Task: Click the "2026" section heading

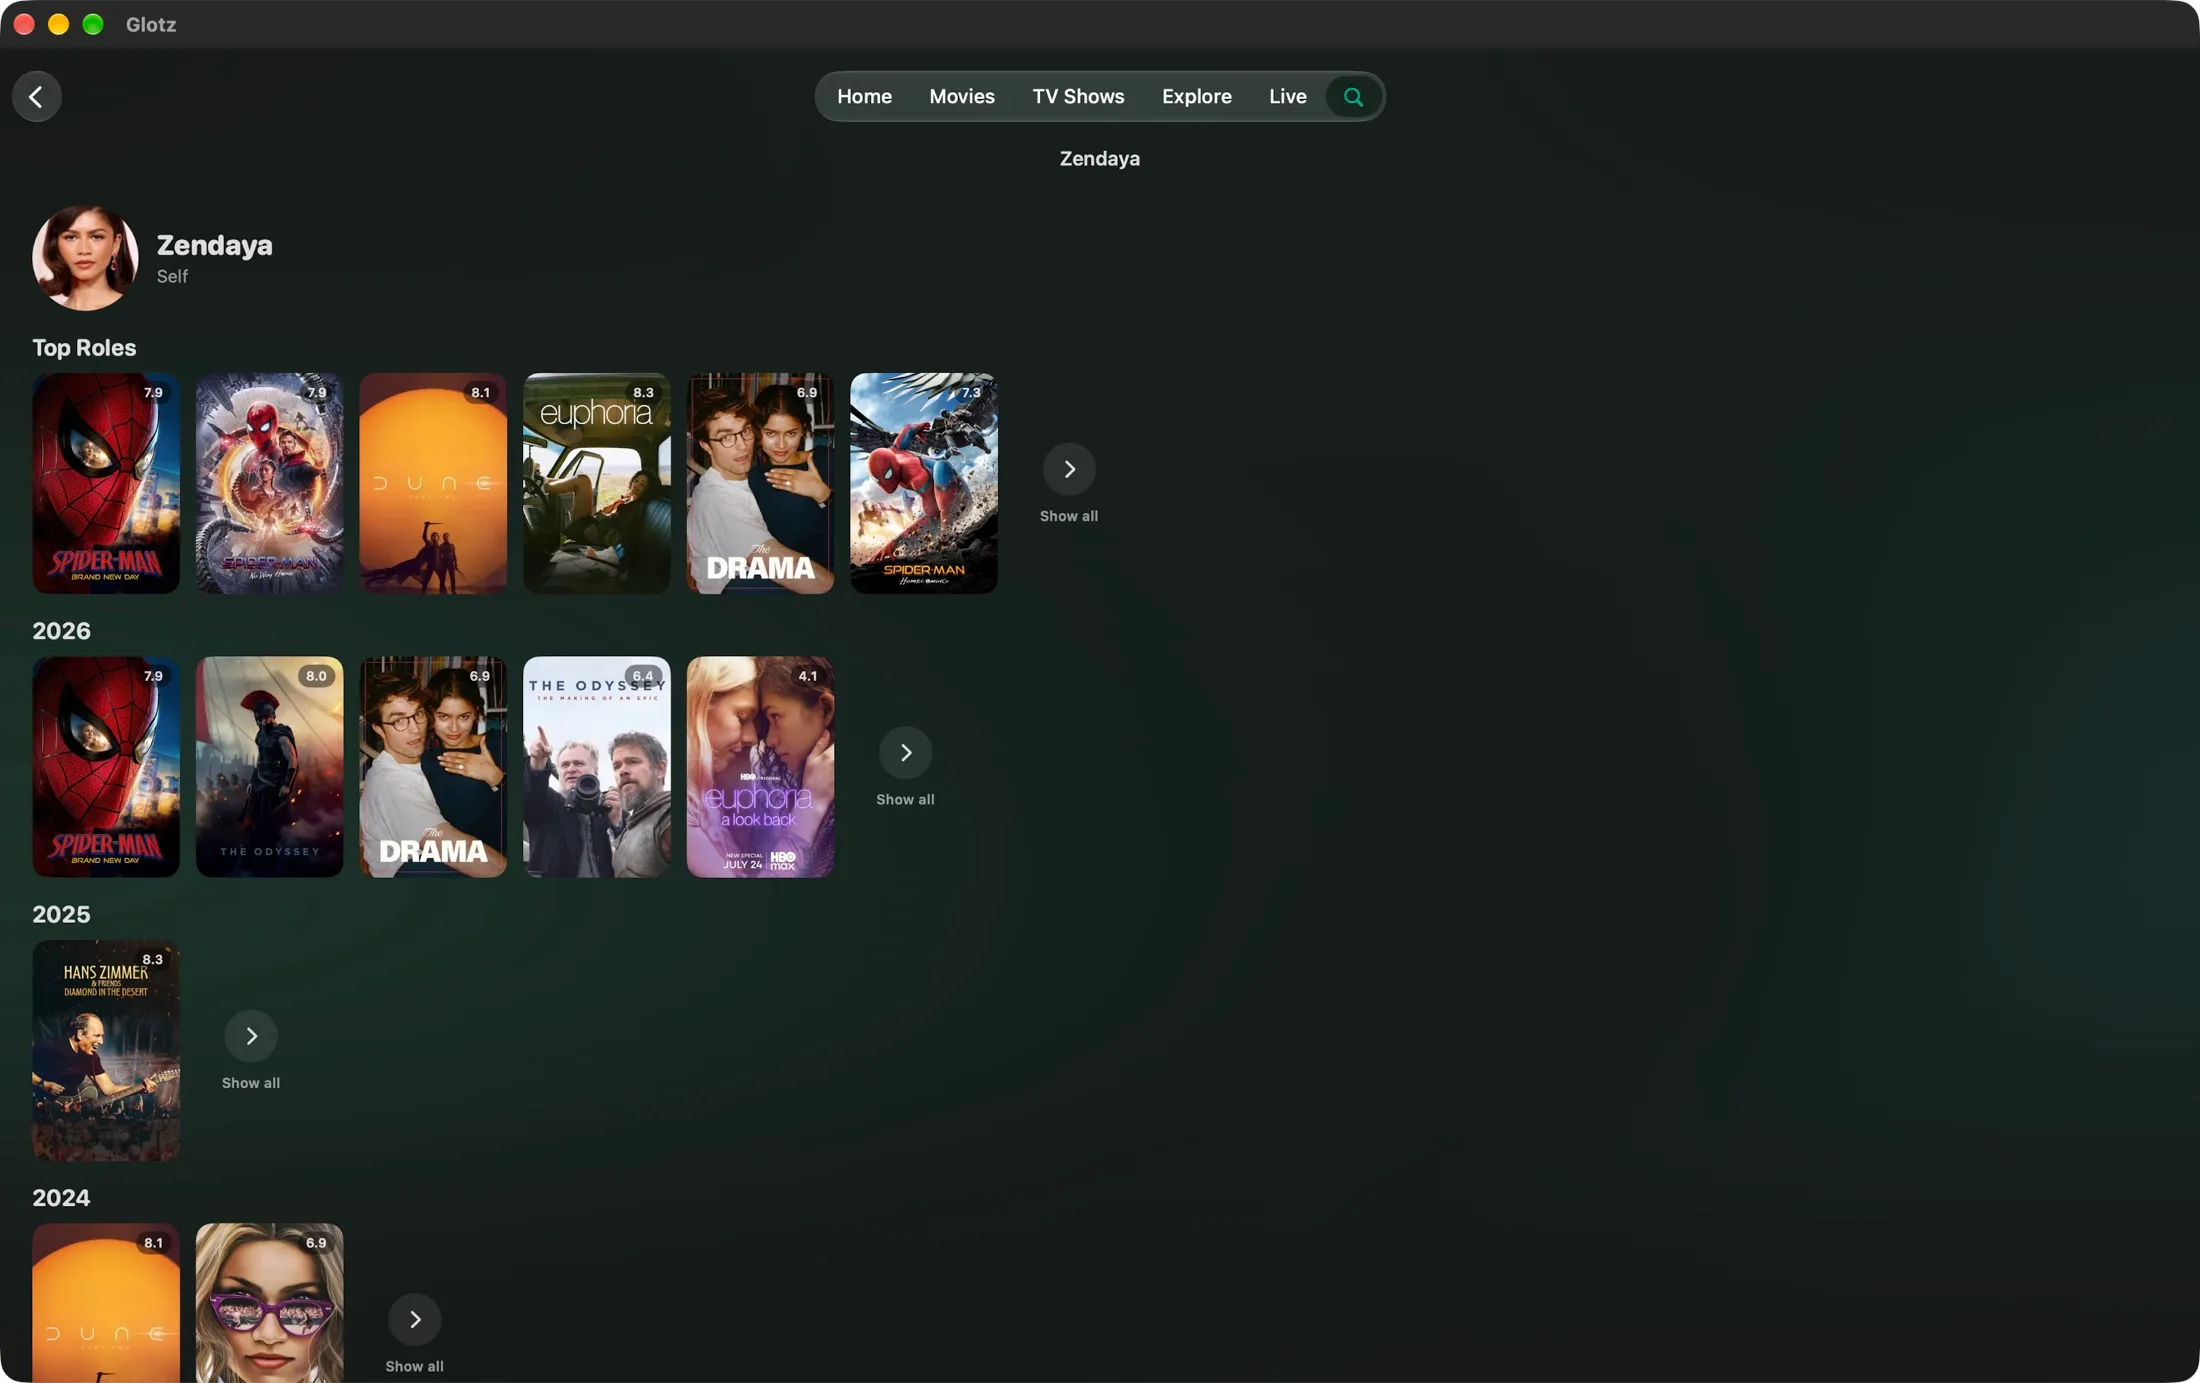Action: (x=61, y=631)
